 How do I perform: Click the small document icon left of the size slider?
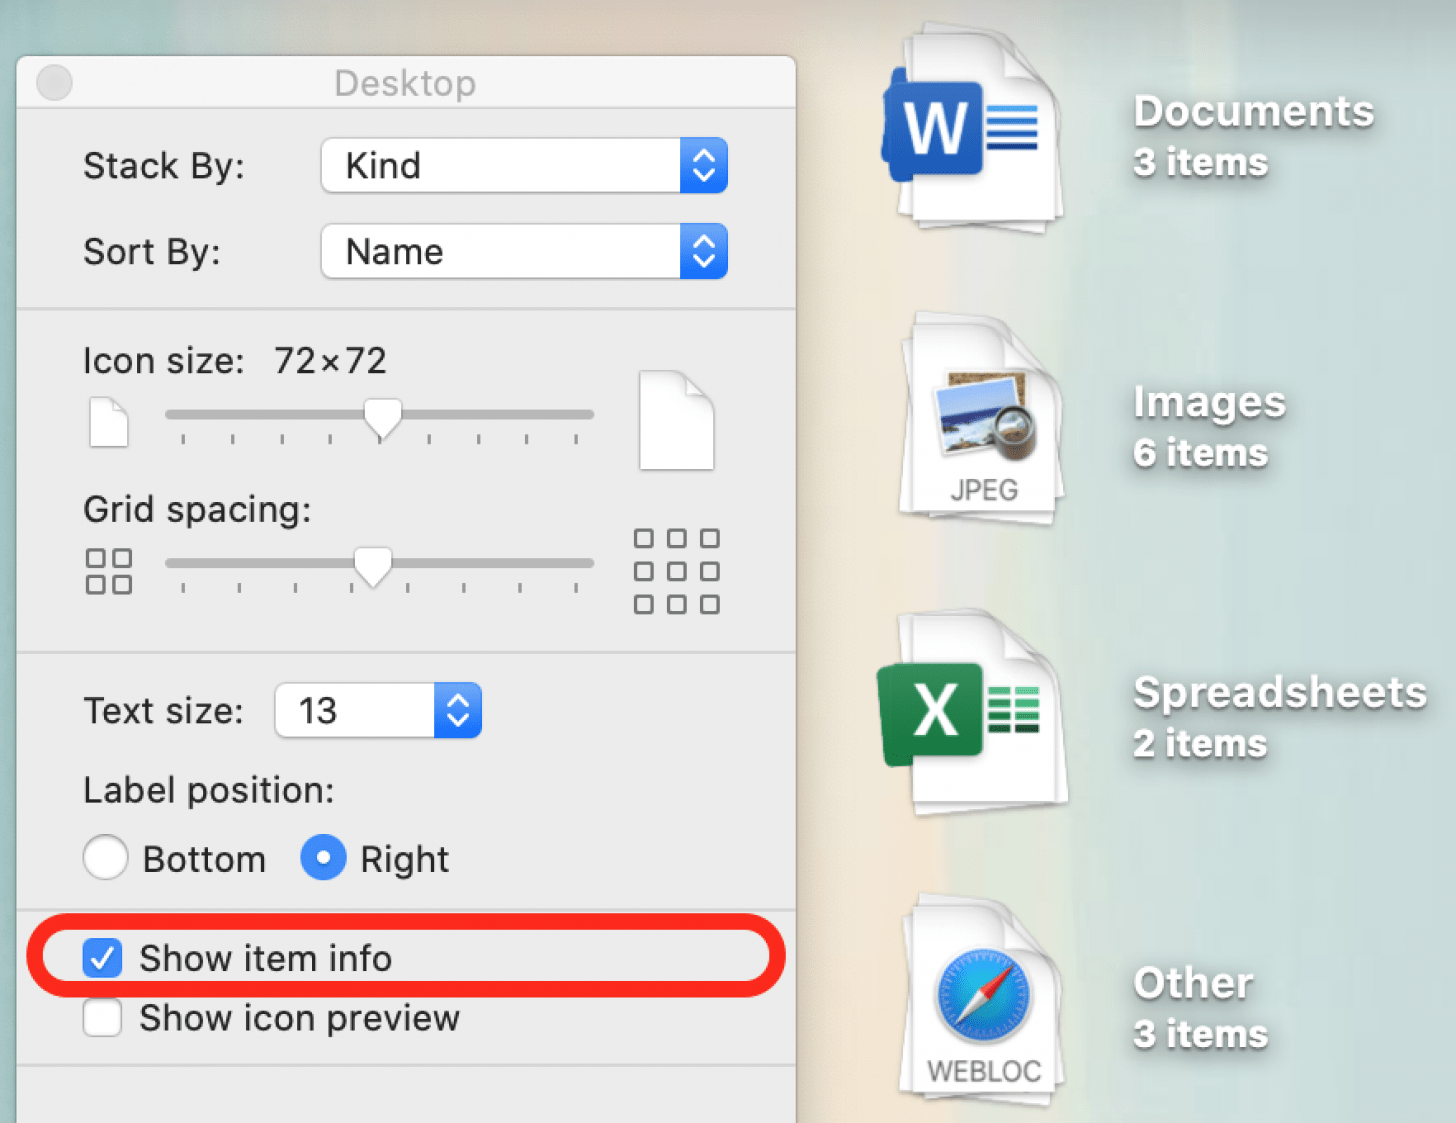[x=108, y=423]
